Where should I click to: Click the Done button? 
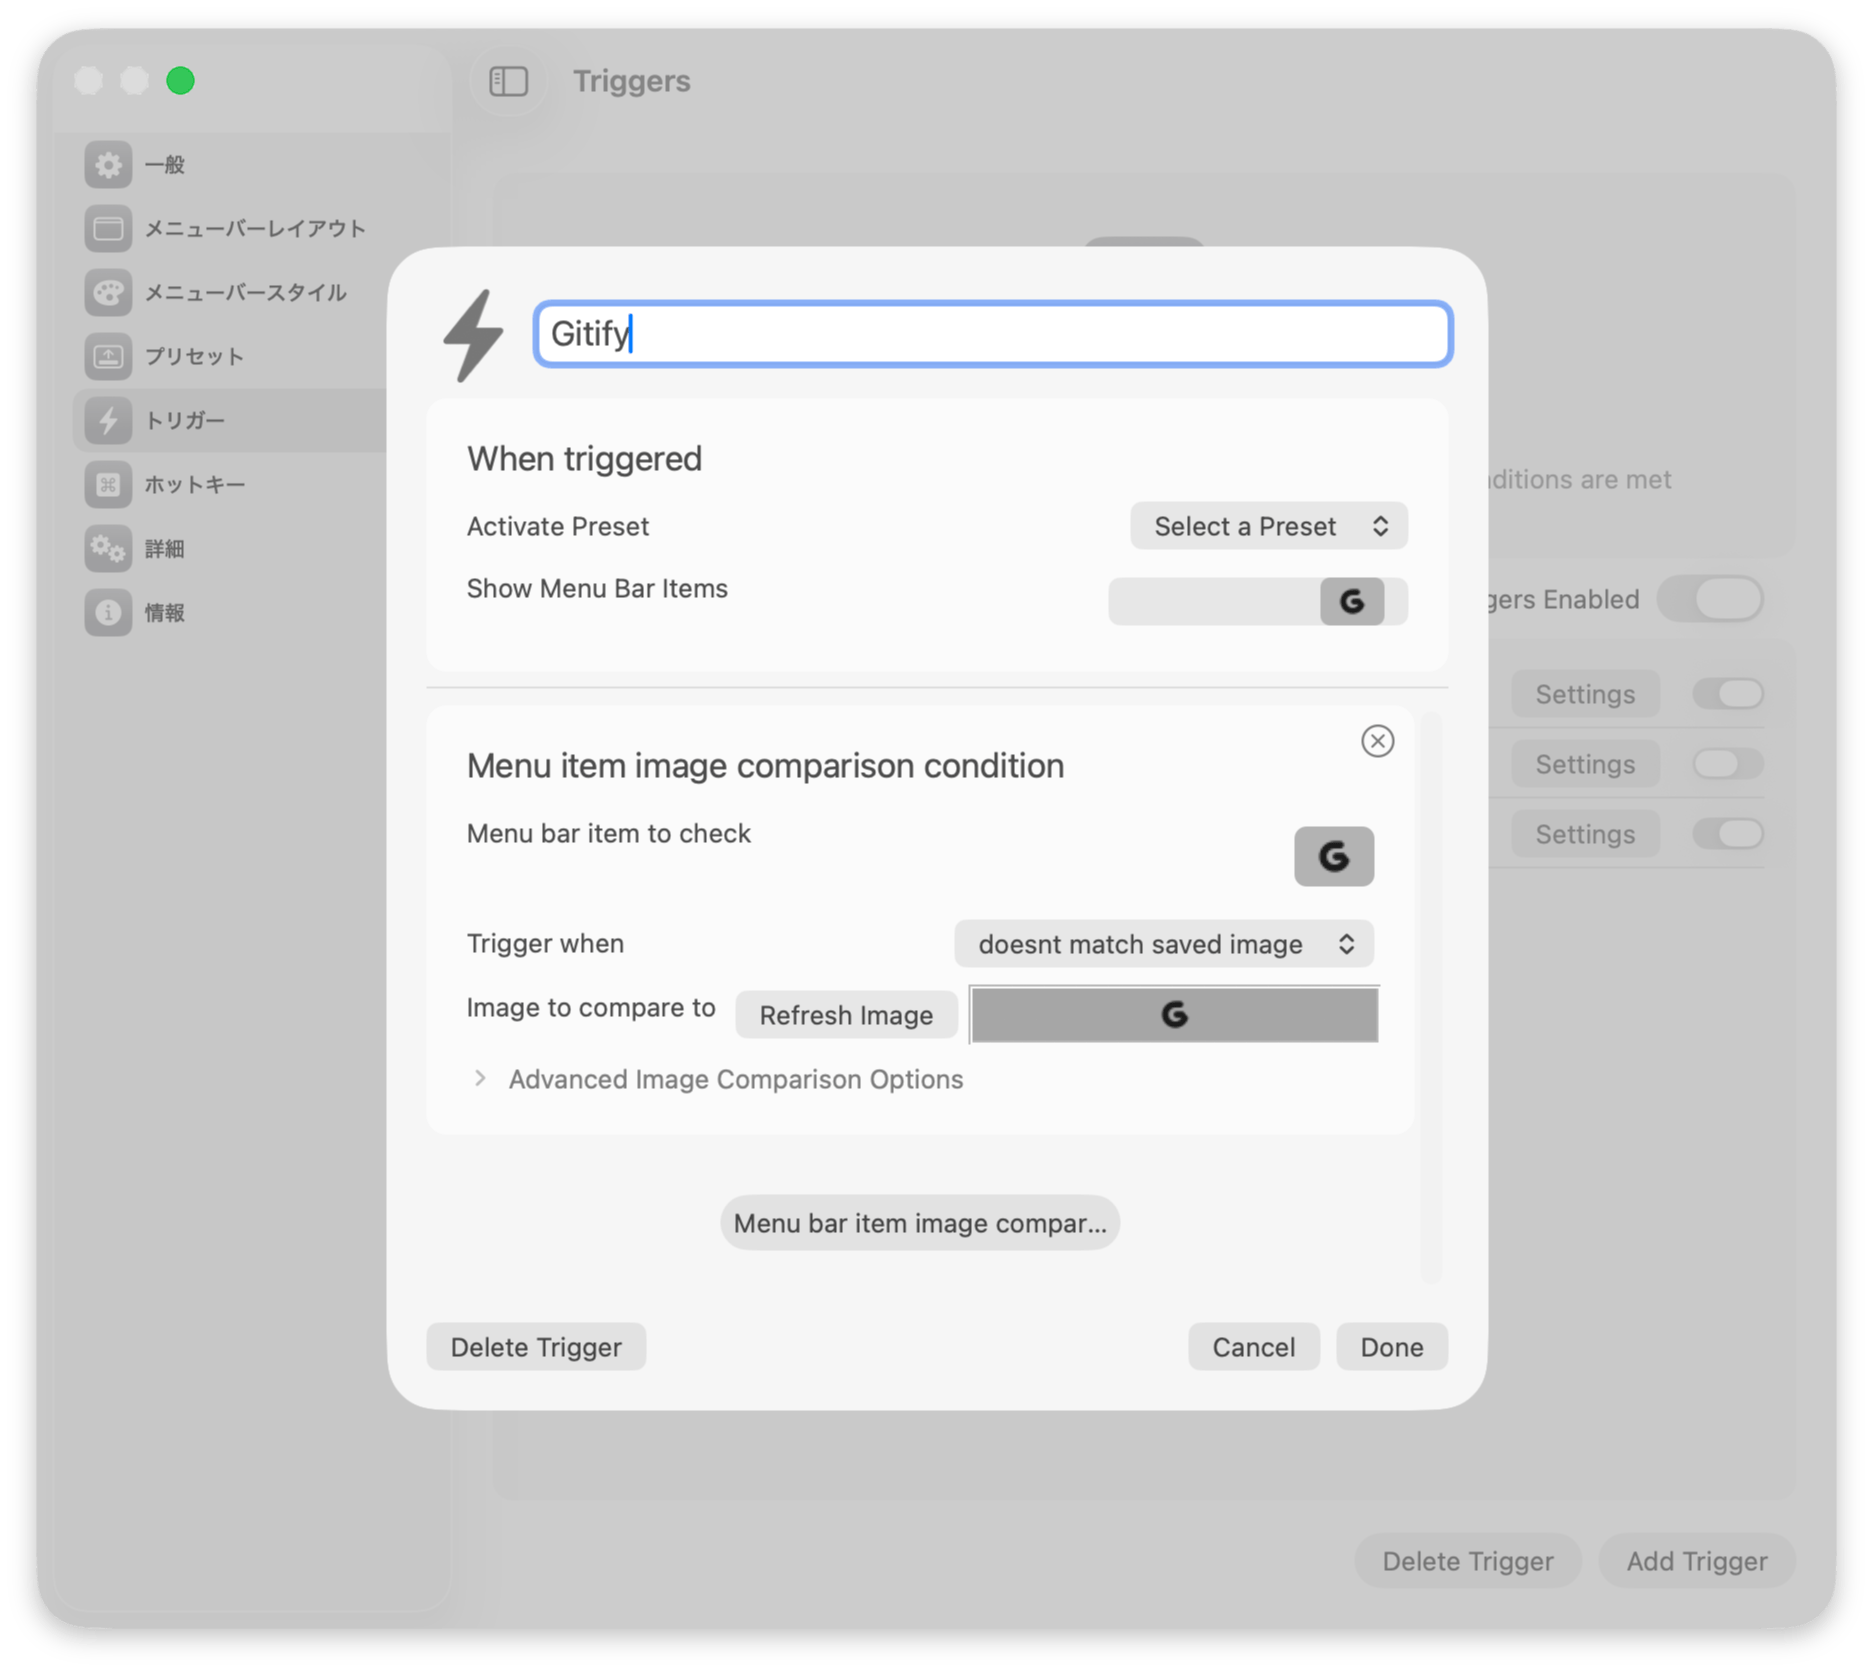click(x=1391, y=1347)
